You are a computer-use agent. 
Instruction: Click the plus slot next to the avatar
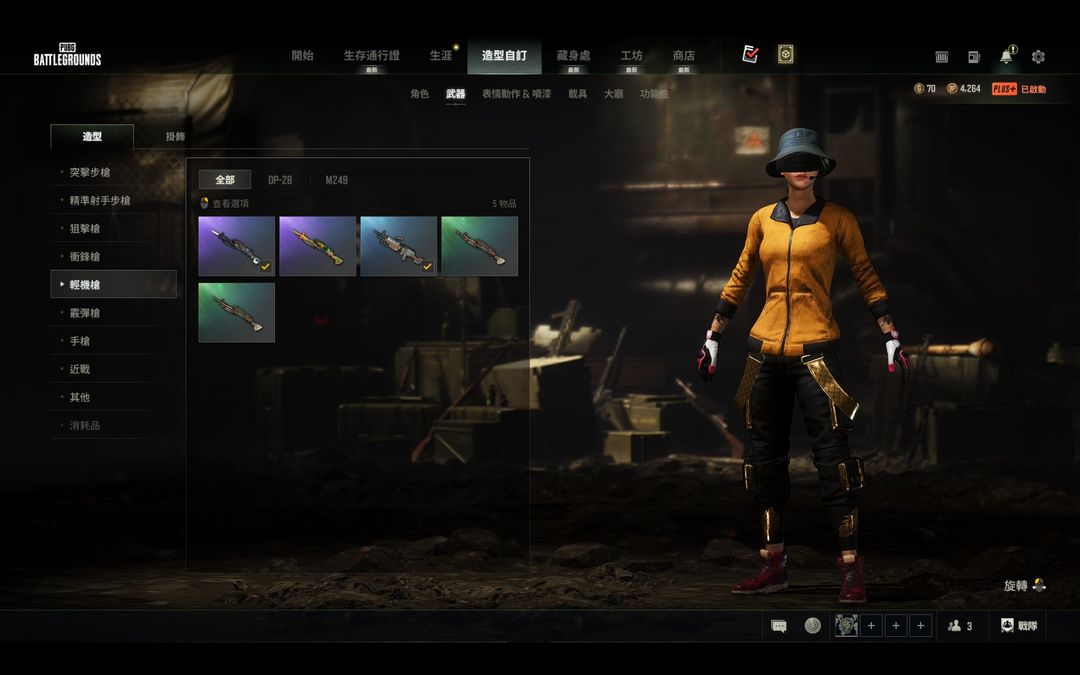click(871, 625)
